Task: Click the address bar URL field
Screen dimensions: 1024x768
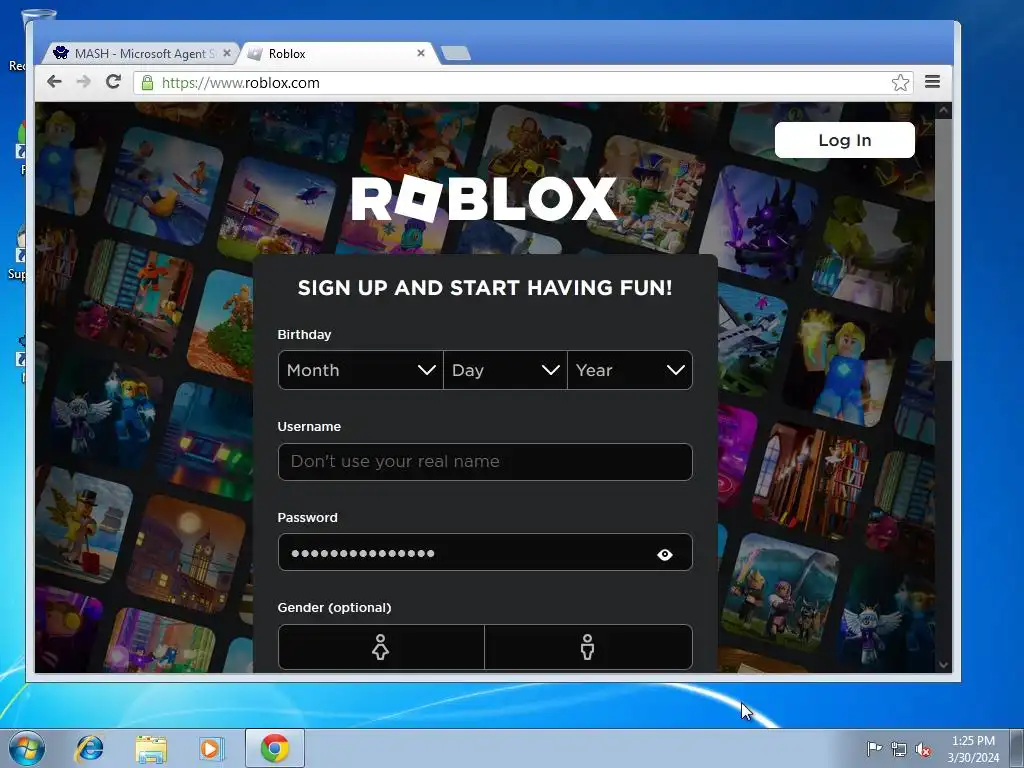Action: click(522, 83)
